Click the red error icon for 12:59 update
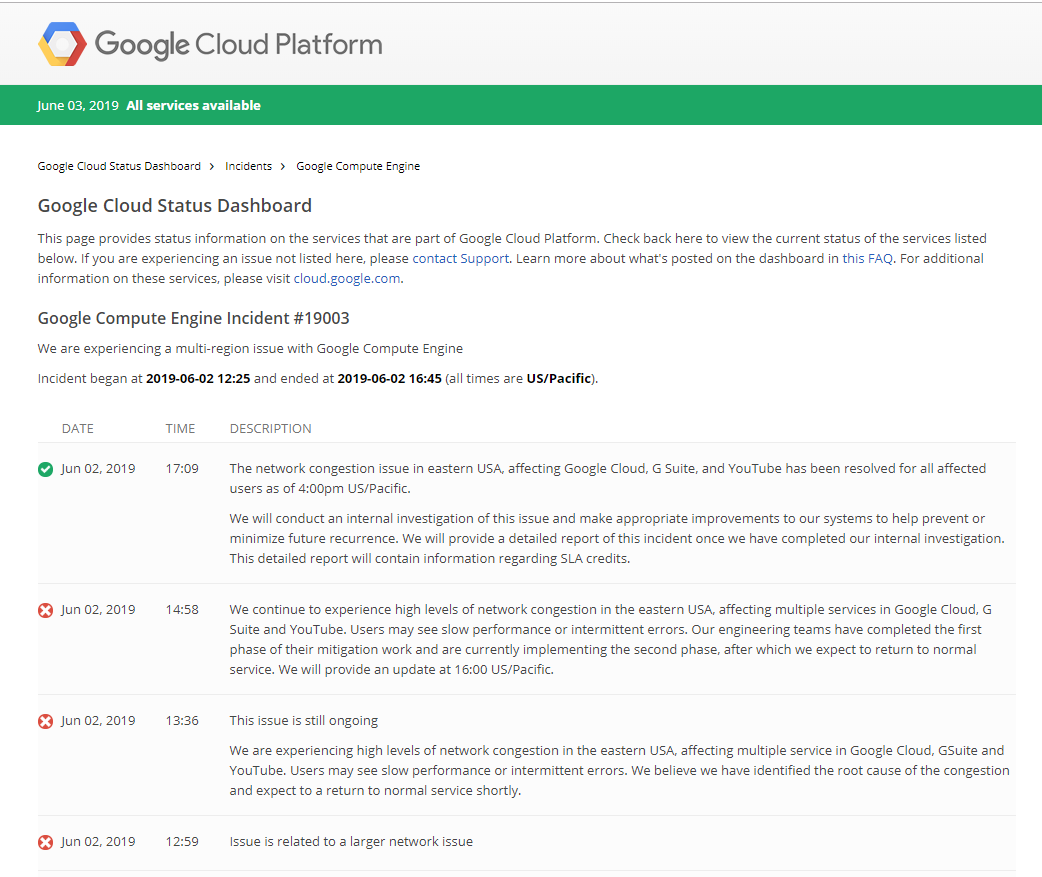 coord(45,842)
